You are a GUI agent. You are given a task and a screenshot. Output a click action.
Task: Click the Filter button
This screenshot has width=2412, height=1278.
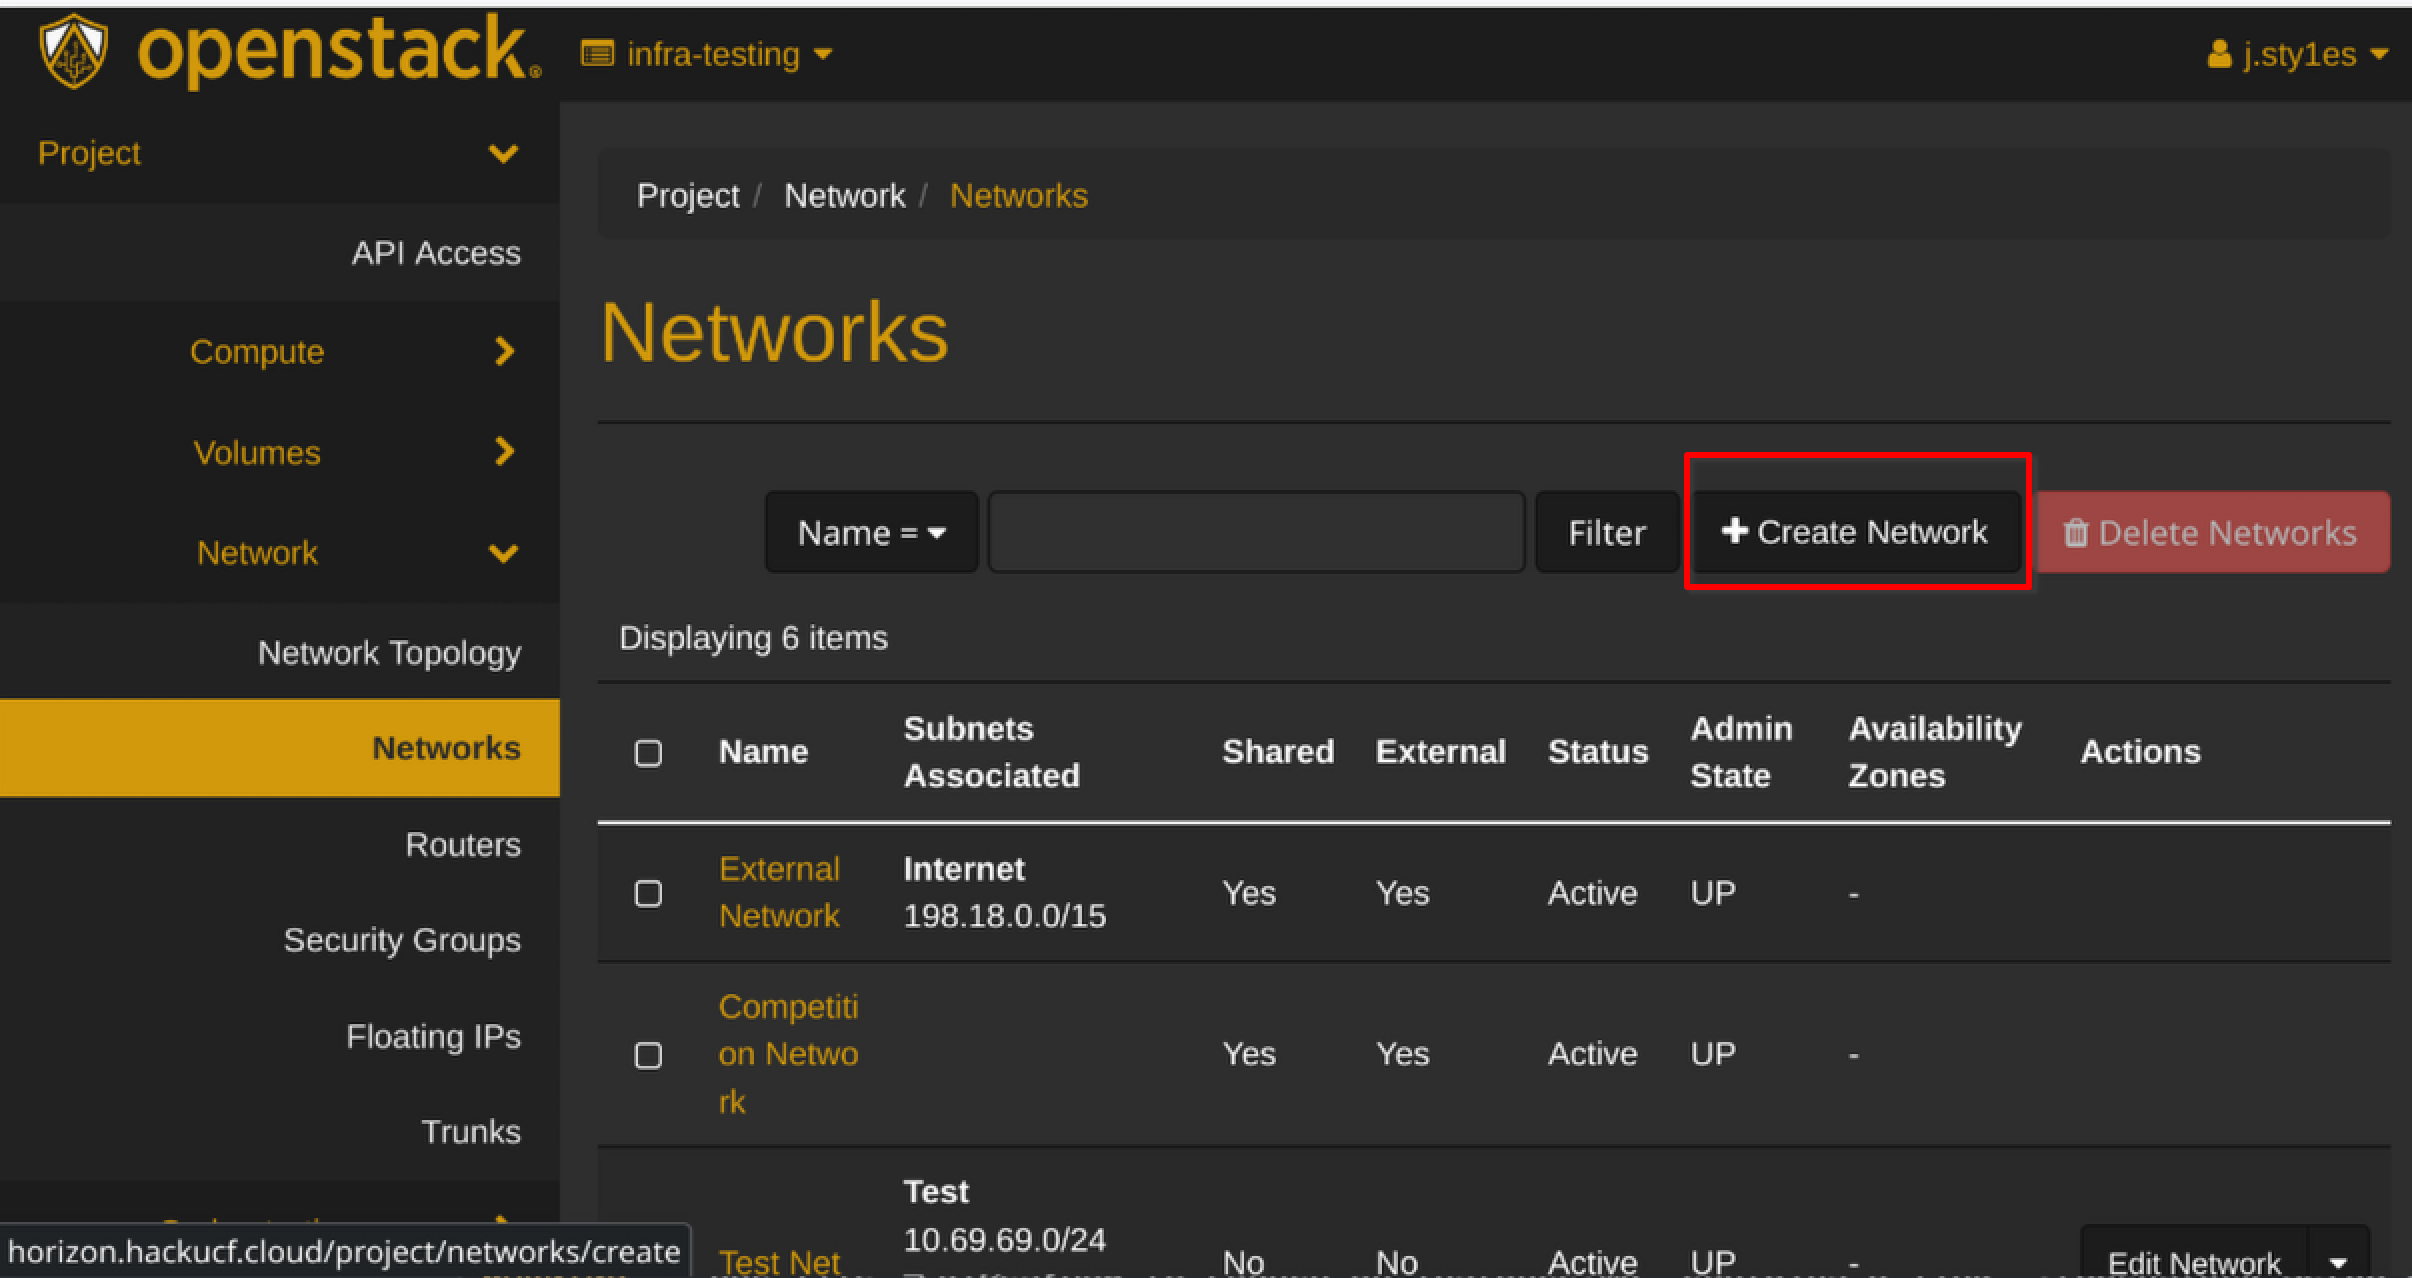point(1606,532)
